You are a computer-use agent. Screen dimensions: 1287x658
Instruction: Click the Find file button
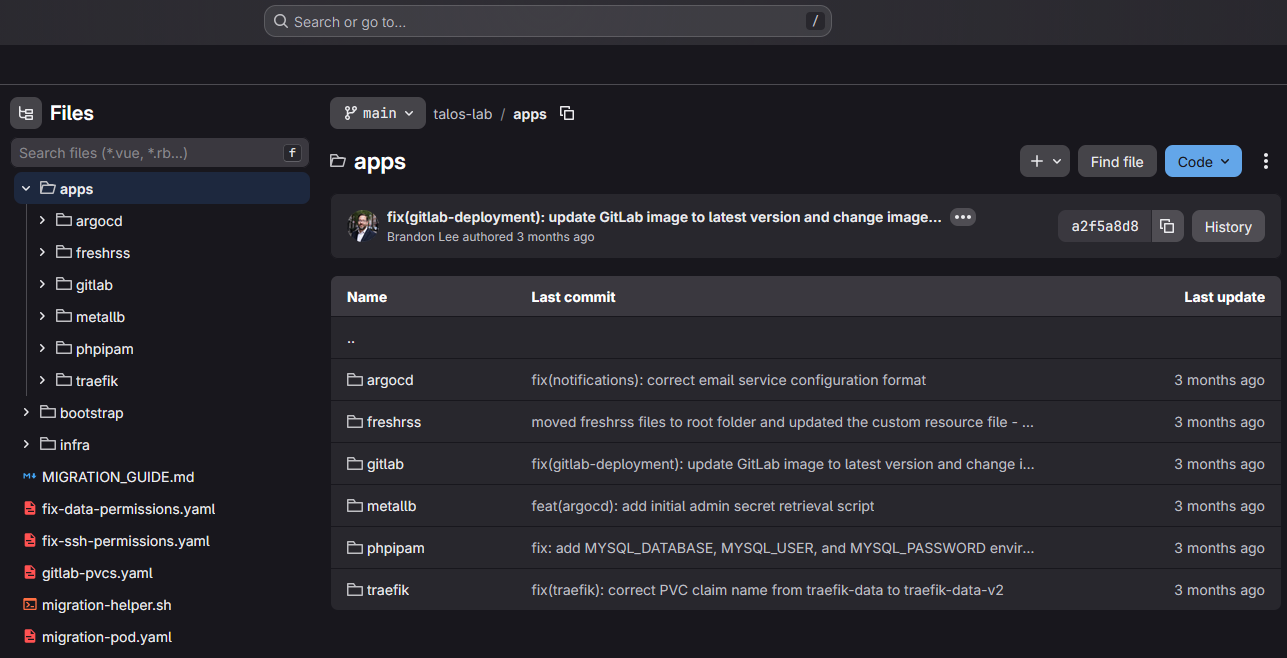point(1117,161)
